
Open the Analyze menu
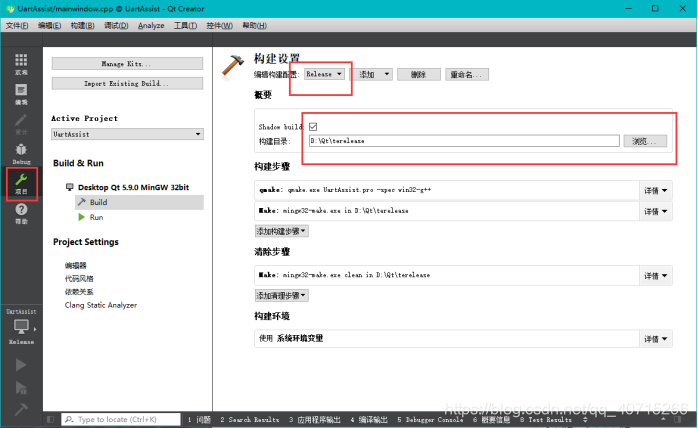coord(151,25)
